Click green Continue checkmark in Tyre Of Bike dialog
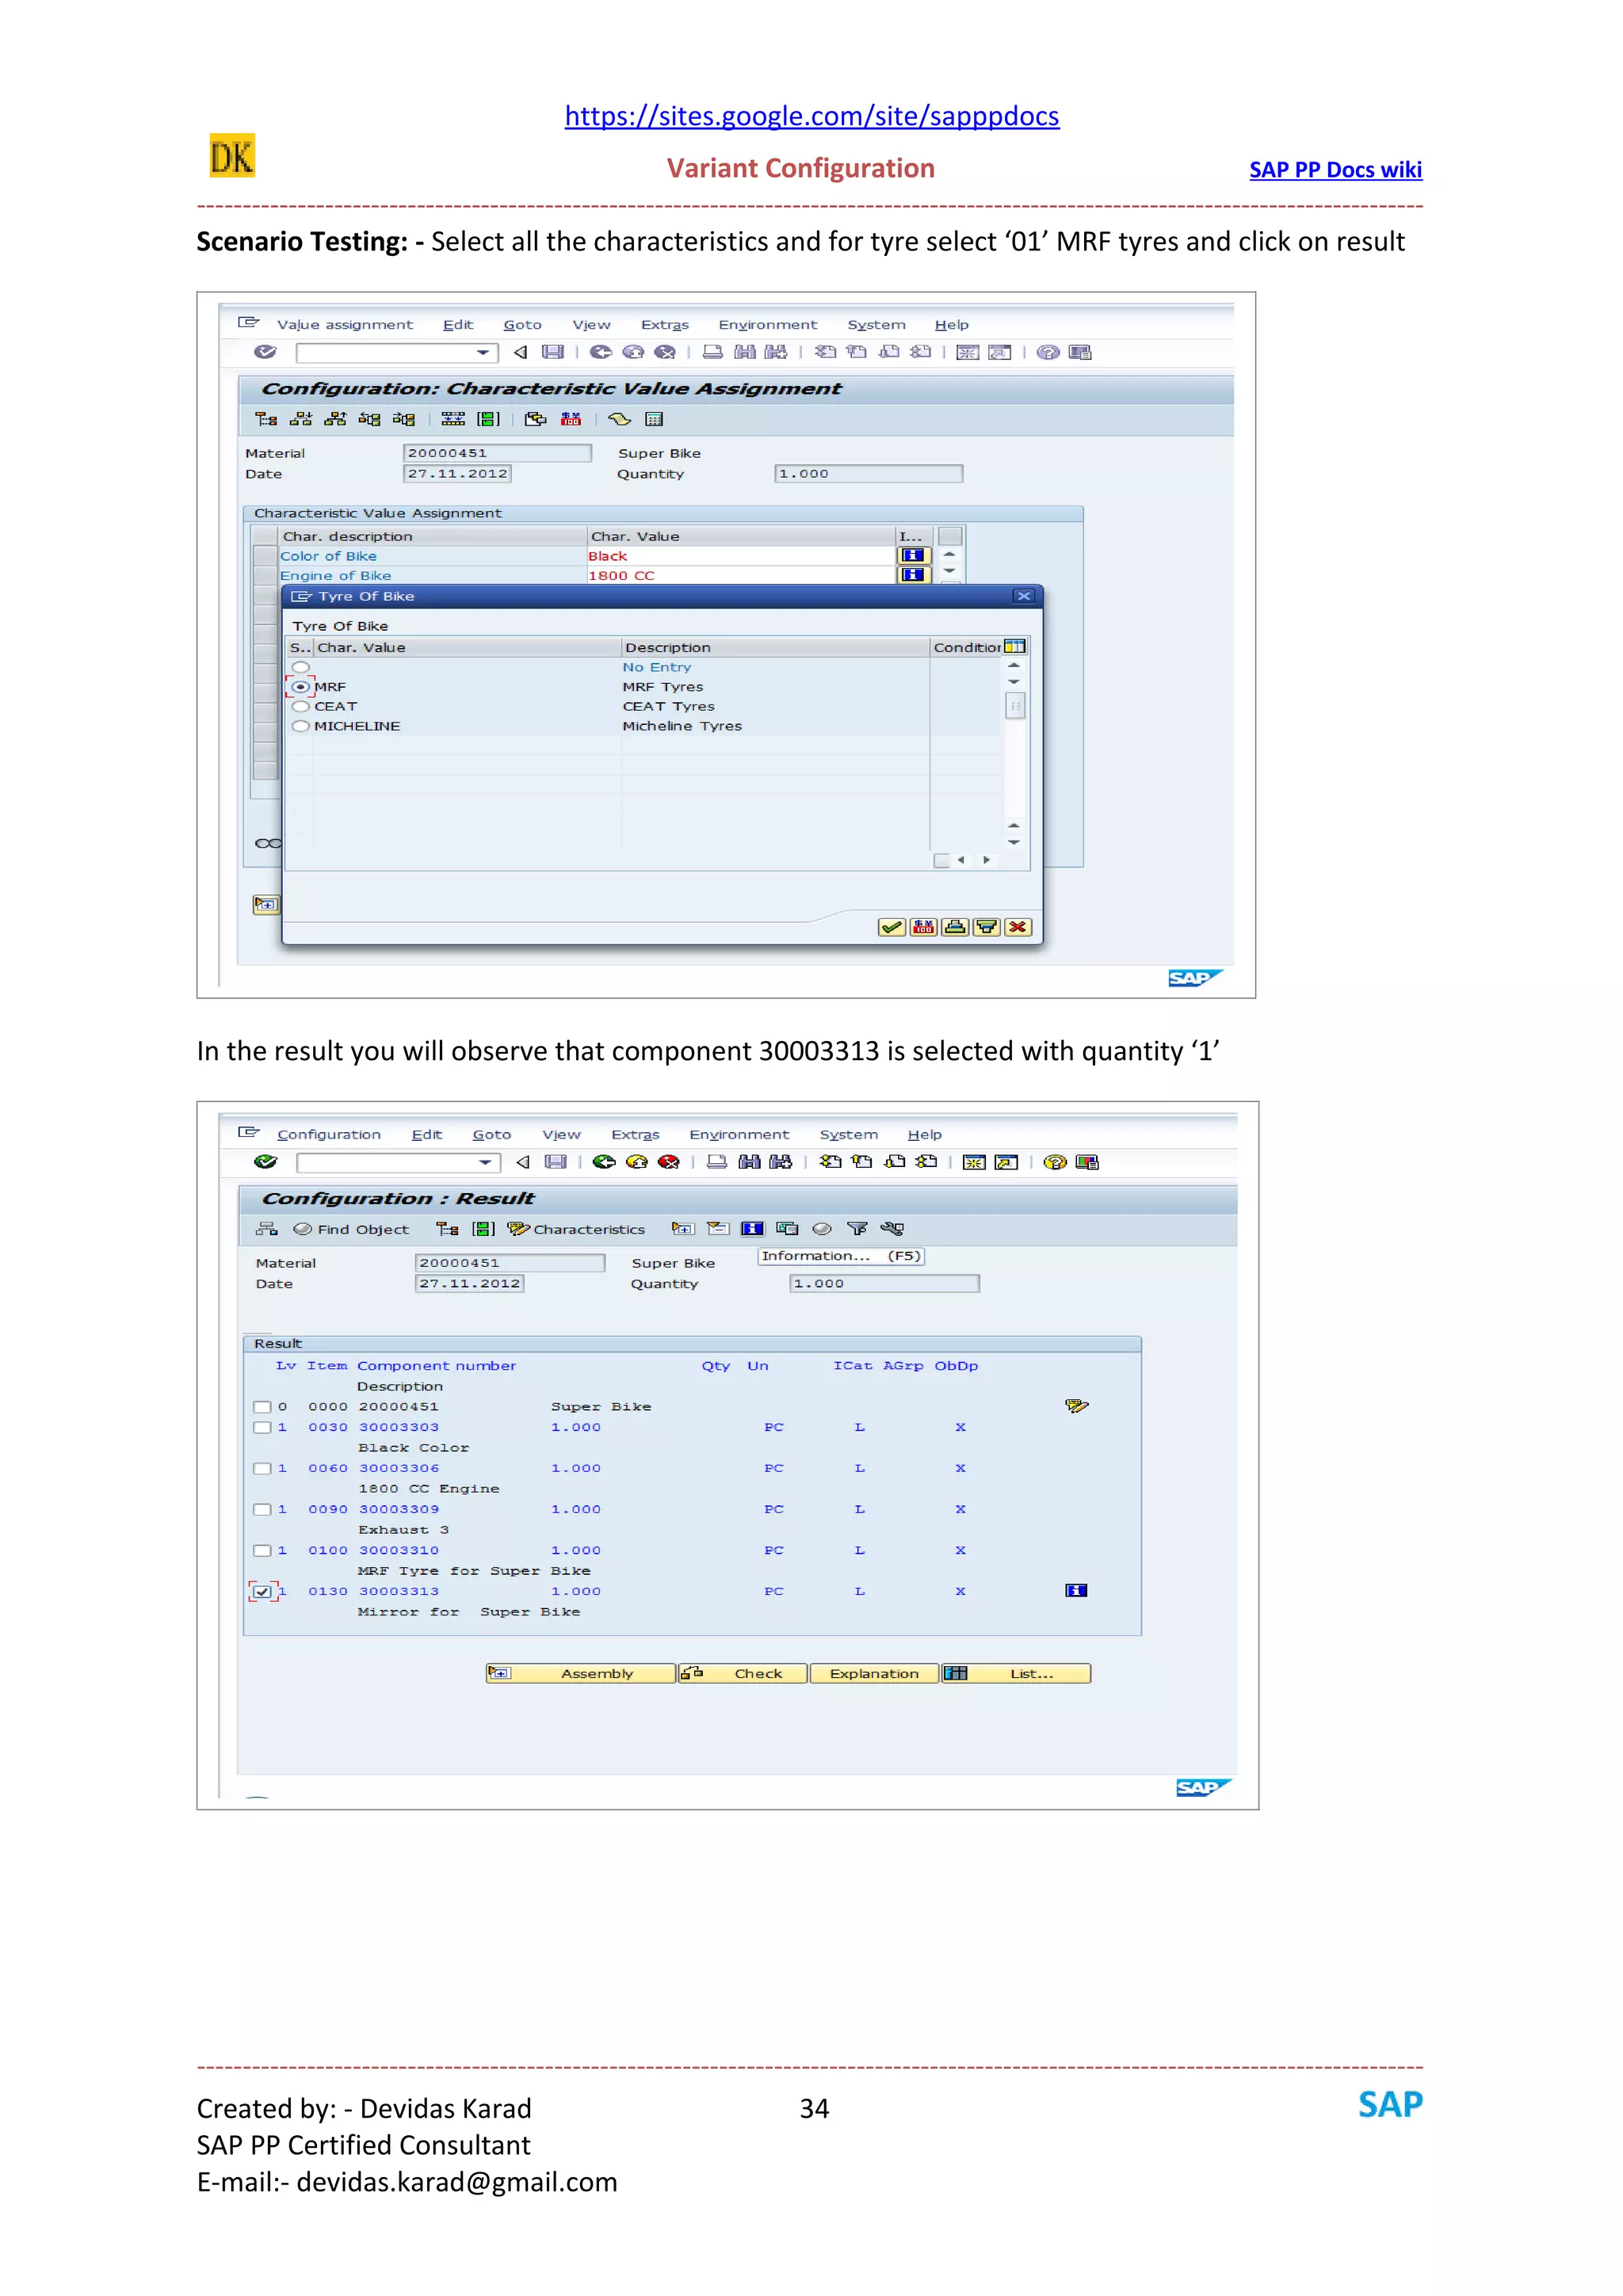The image size is (1623, 2296). 892,928
